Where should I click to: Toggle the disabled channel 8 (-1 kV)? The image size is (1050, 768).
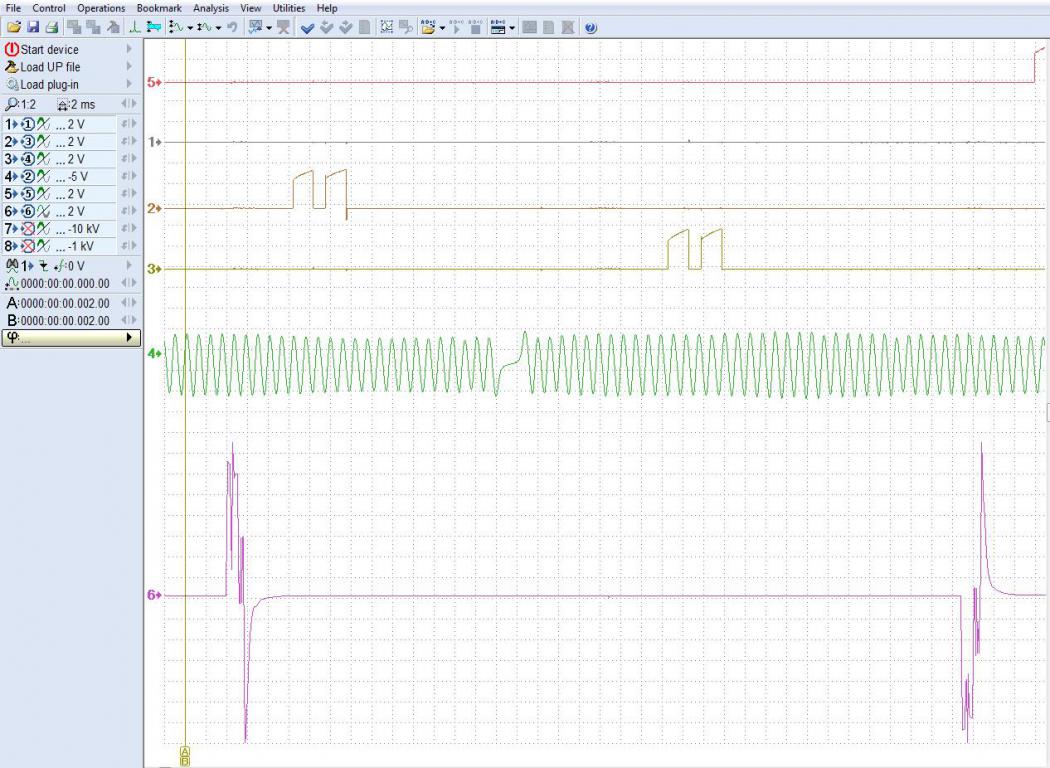(28, 246)
